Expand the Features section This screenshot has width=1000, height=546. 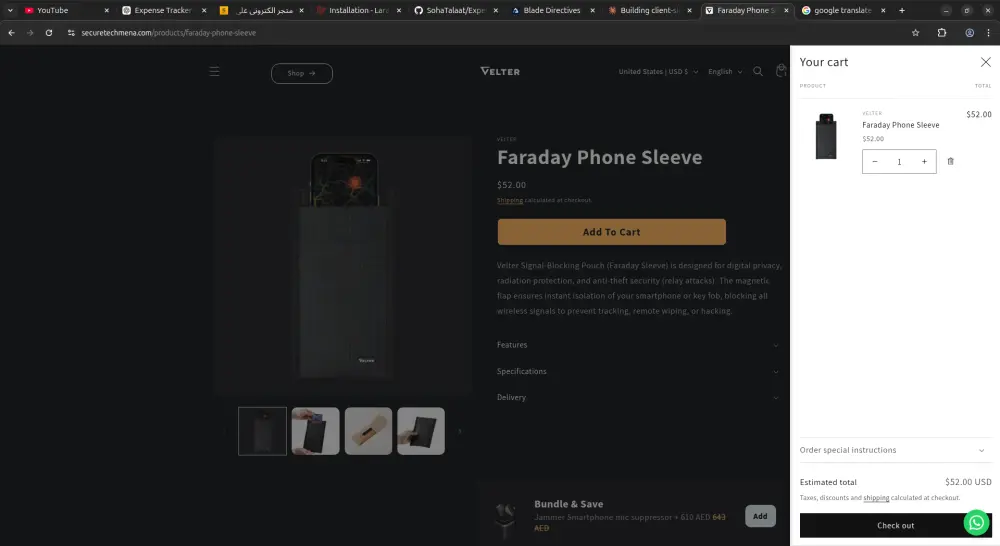[638, 345]
